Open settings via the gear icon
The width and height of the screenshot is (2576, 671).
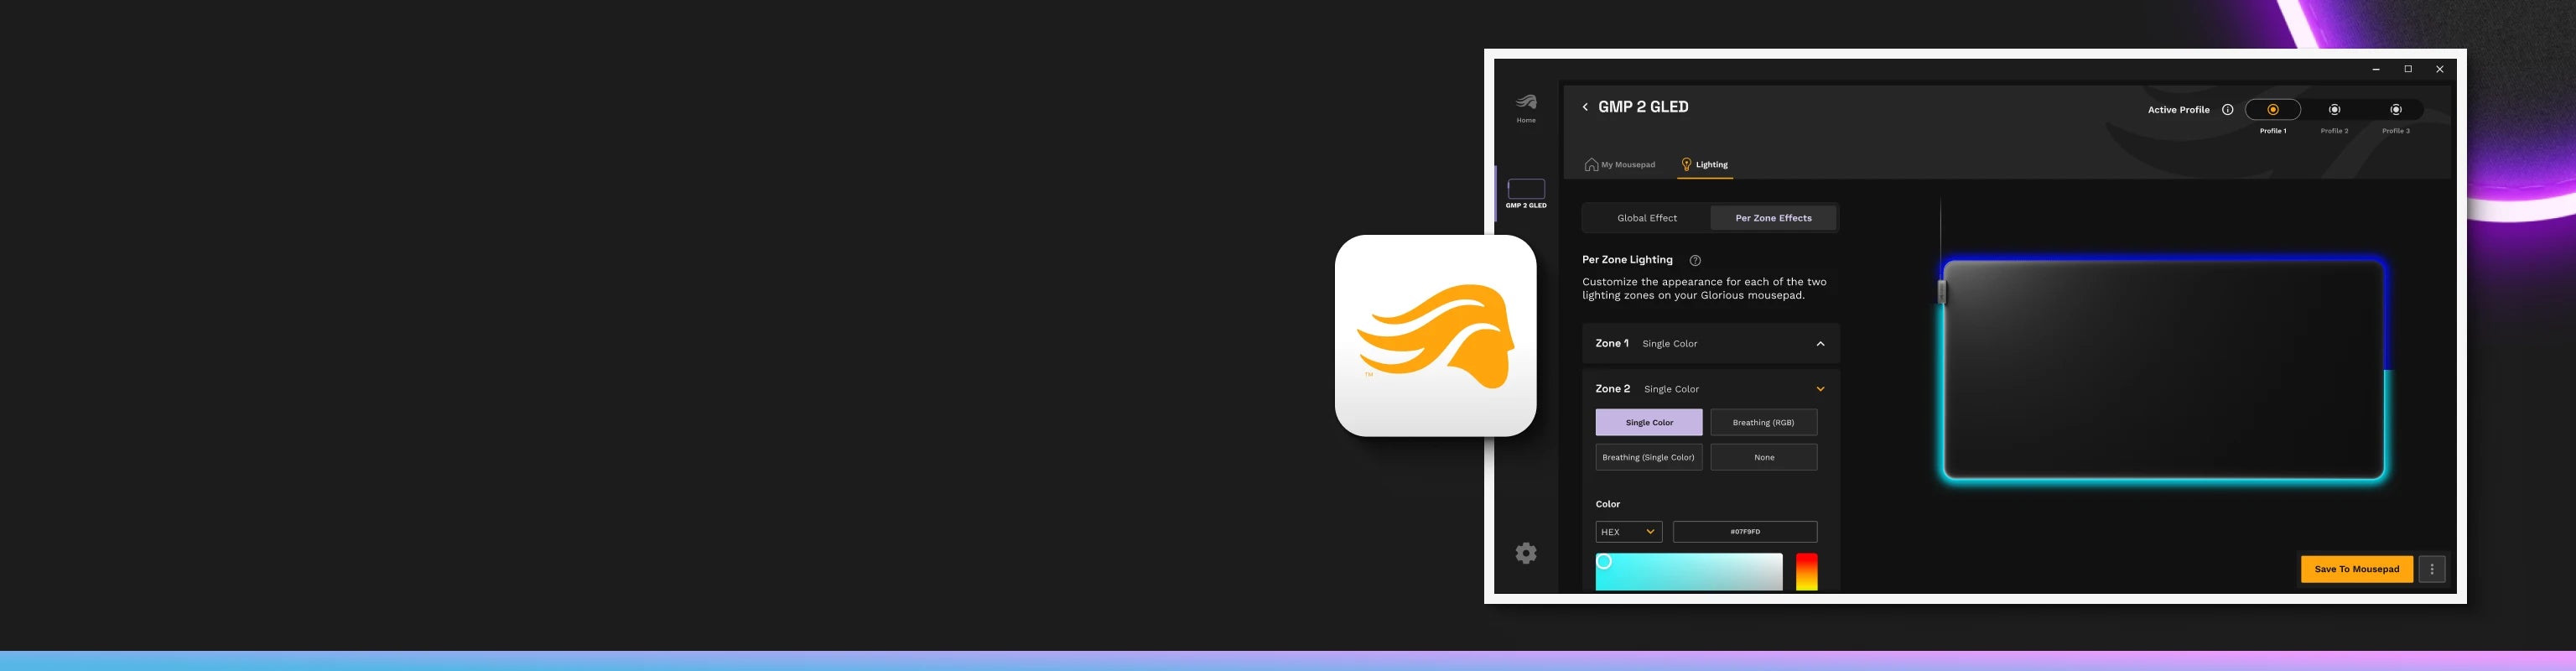click(1525, 553)
